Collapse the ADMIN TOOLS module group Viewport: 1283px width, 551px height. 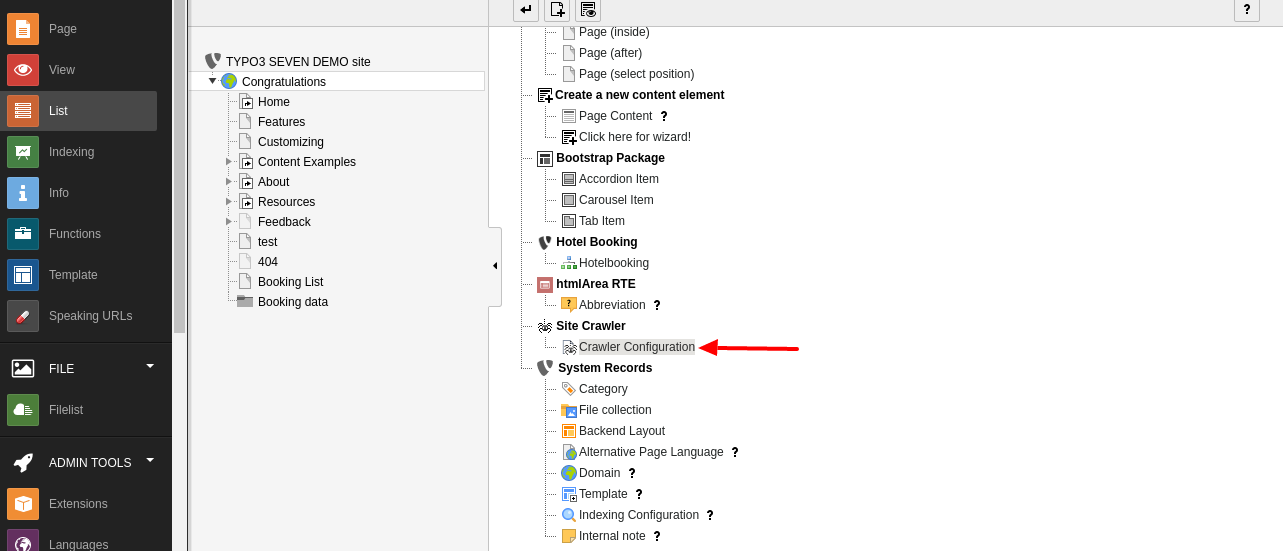(150, 461)
